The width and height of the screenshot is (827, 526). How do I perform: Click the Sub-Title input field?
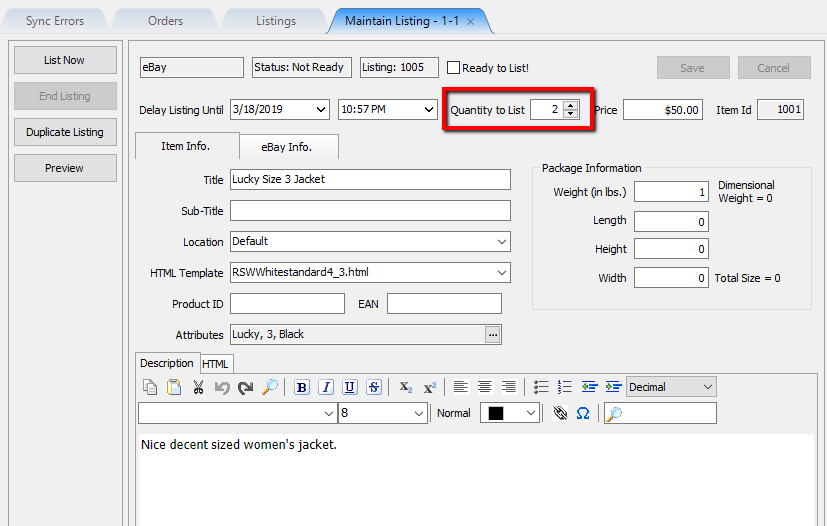coord(370,211)
